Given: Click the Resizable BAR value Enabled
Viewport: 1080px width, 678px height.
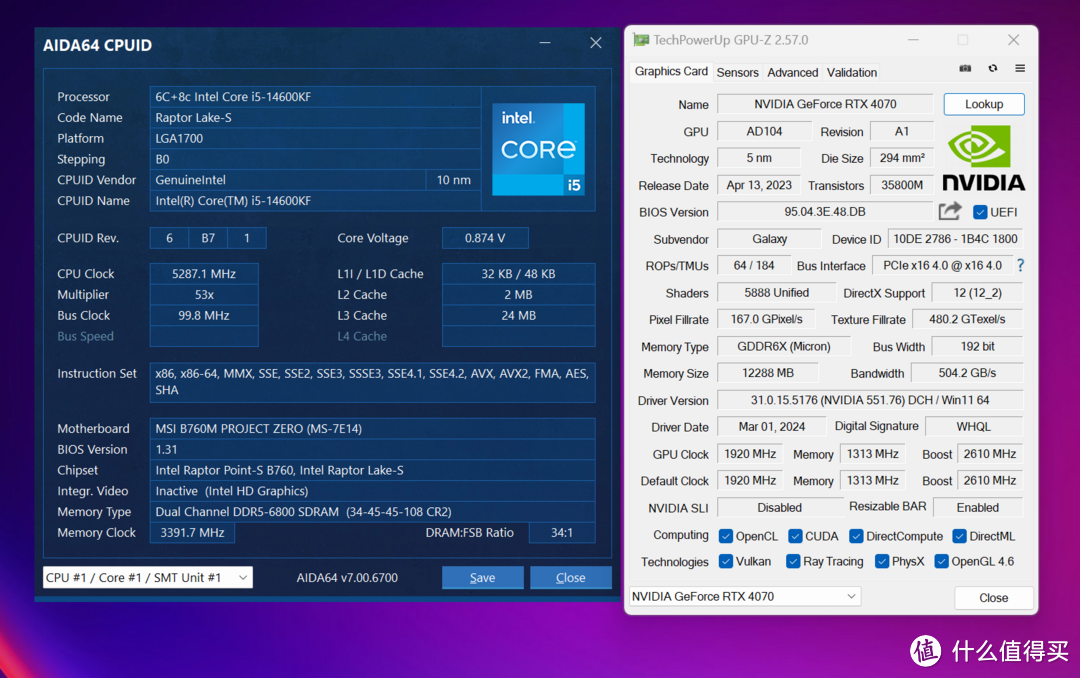Looking at the screenshot, I should 977,507.
